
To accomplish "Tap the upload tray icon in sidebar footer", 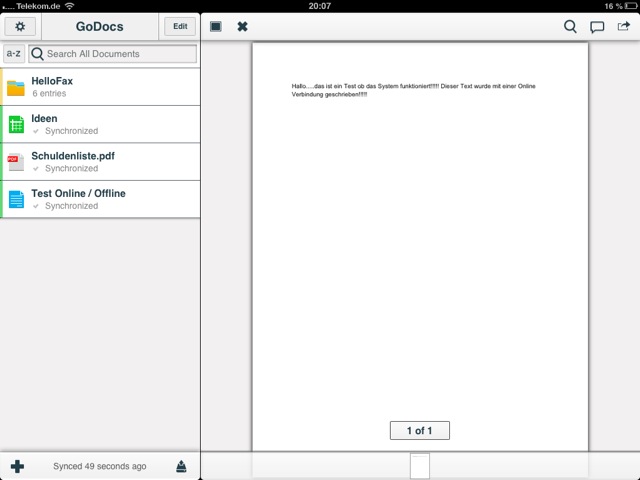I will point(181,466).
